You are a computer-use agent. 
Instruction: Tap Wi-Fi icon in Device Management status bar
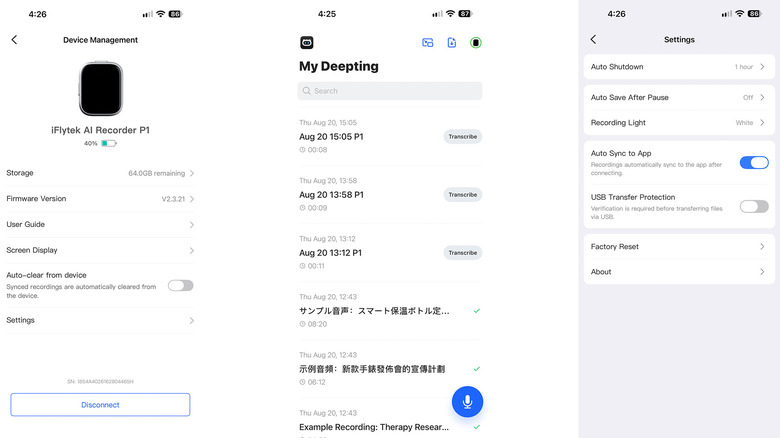click(160, 14)
